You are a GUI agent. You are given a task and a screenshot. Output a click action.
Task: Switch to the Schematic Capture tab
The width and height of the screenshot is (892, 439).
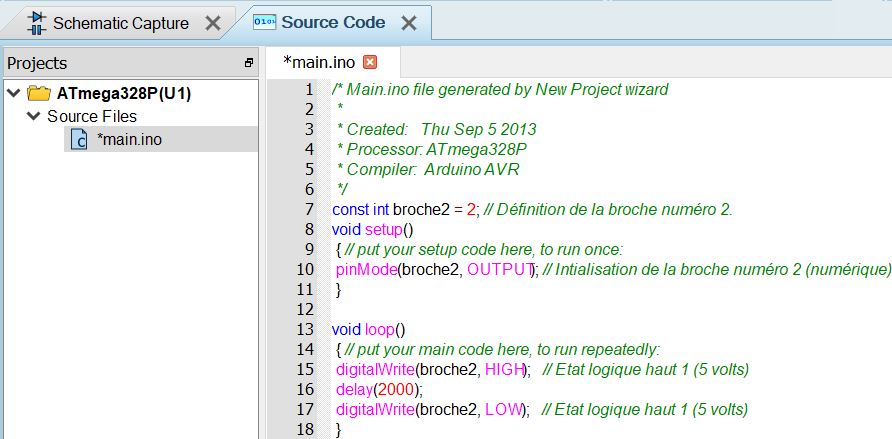point(120,23)
